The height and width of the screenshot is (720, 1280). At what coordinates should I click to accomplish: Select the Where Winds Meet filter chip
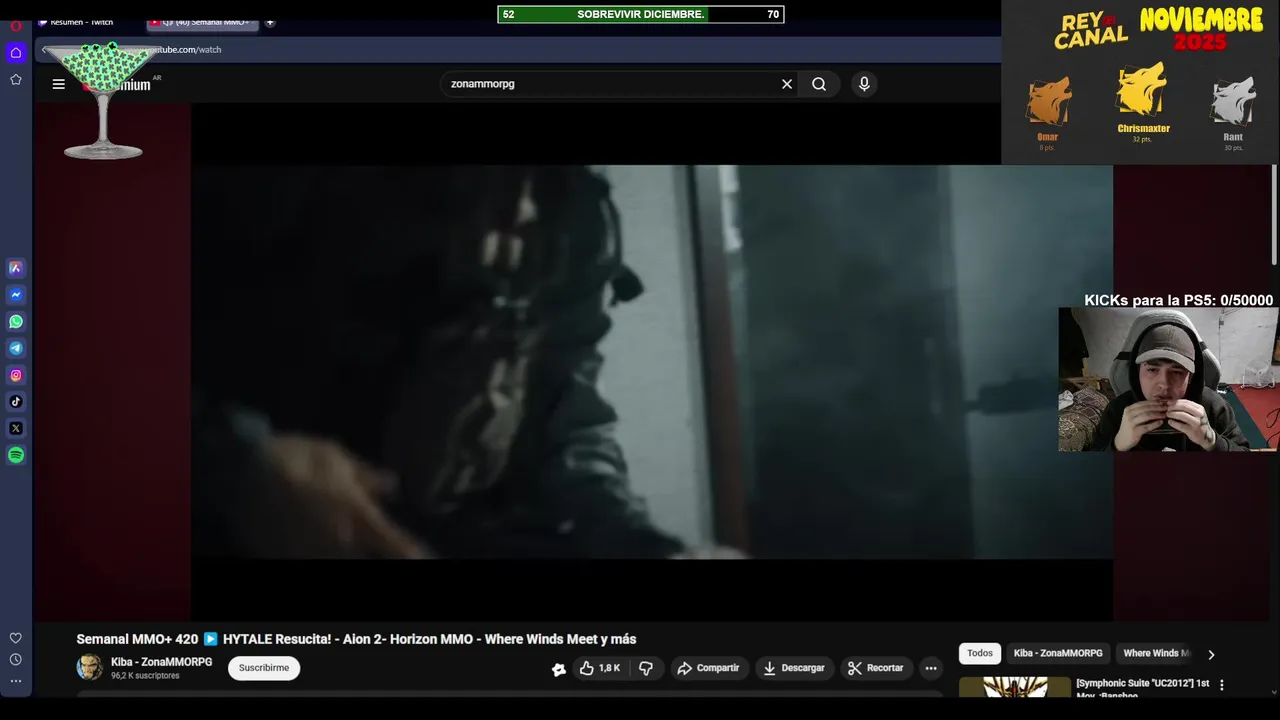[1156, 653]
